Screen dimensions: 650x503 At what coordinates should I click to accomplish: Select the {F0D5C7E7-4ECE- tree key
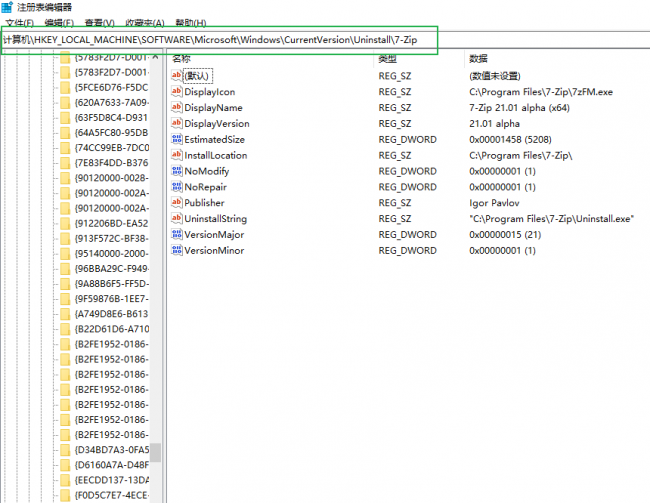[112, 495]
